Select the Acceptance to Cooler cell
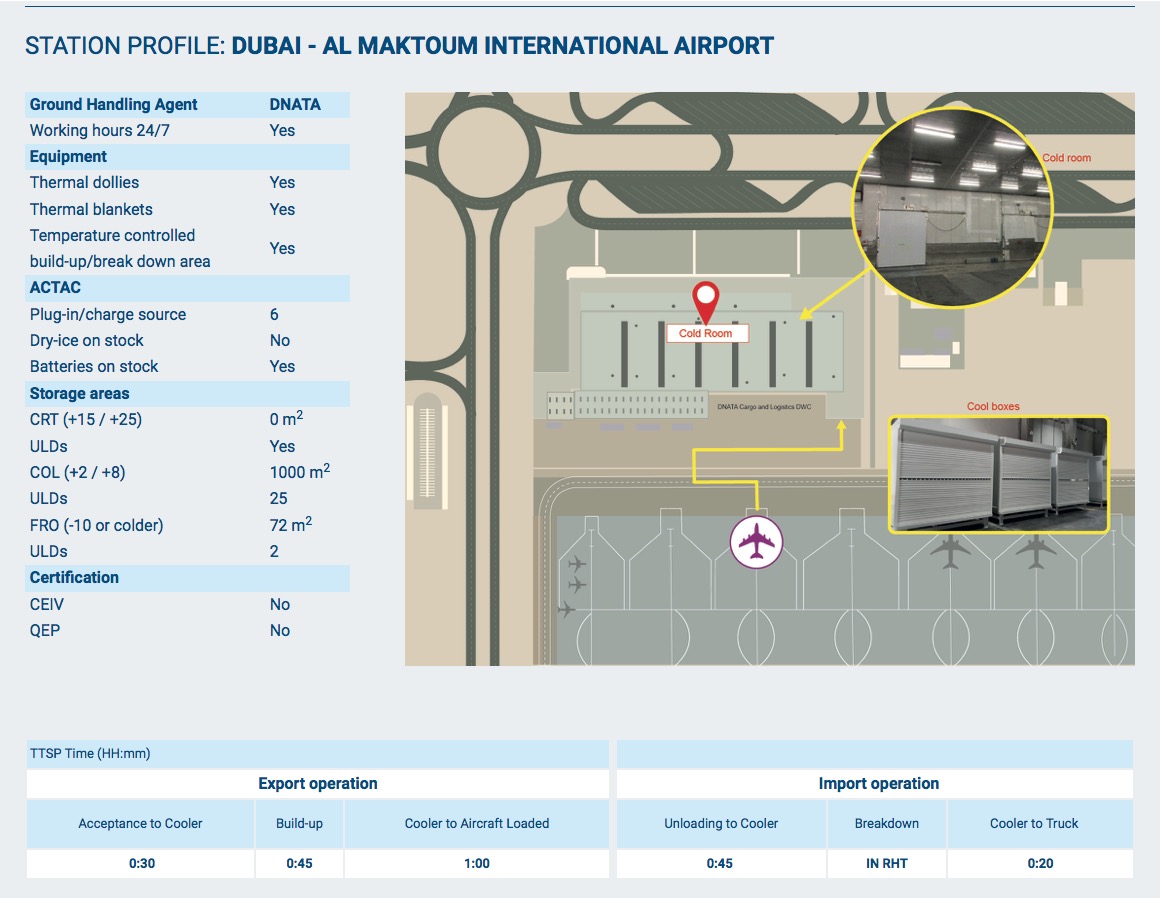The height and width of the screenshot is (898, 1160). pyautogui.click(x=141, y=824)
